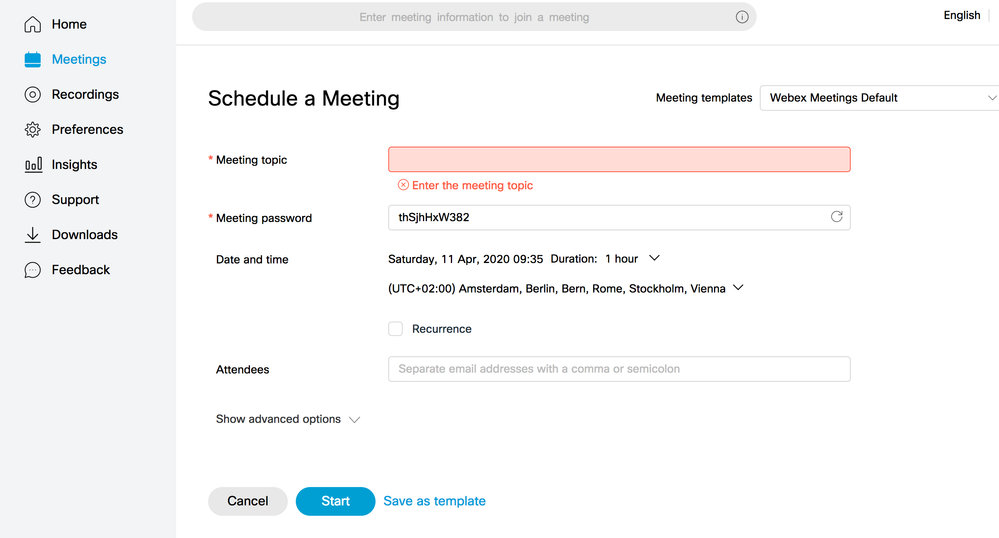Select the English language menu
This screenshot has height=538, width=999.
961,15
